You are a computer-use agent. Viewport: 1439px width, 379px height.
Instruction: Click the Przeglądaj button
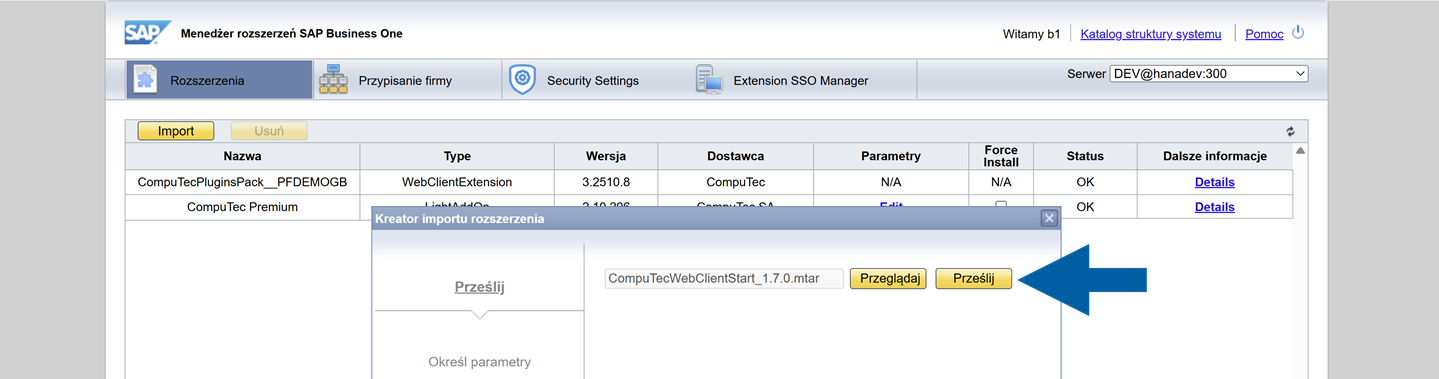889,279
